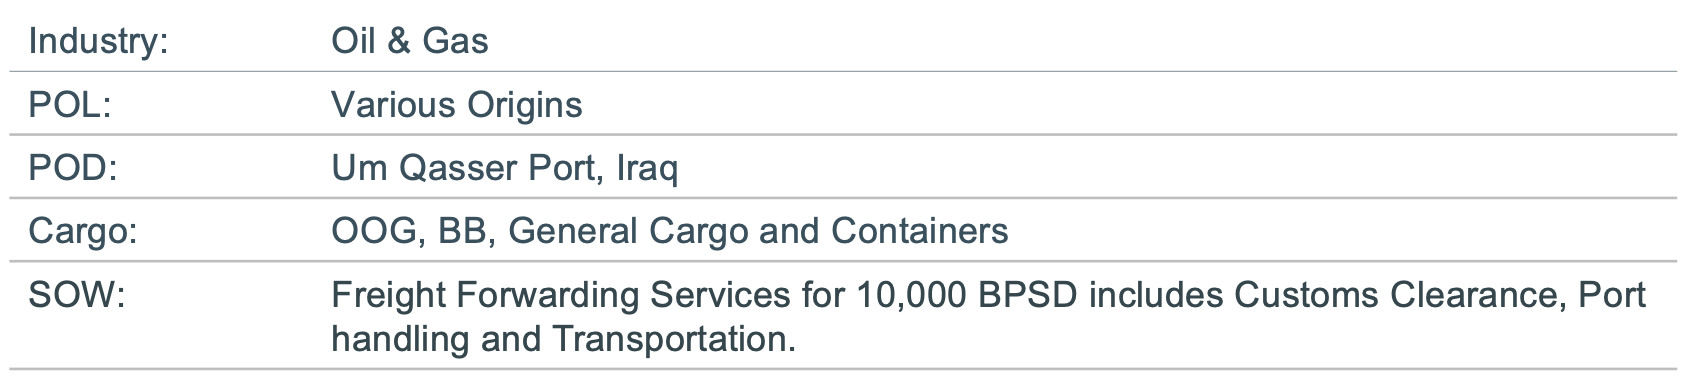This screenshot has height=380, width=1694.
Task: Click the 10,000 BPSD figure
Action: pos(968,296)
